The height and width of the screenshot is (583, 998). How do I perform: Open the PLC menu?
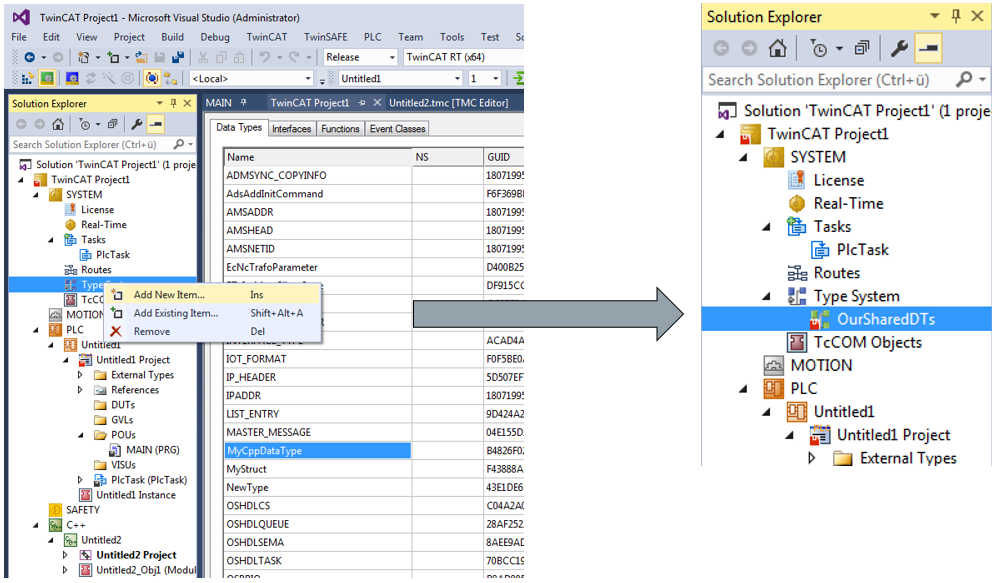[372, 37]
